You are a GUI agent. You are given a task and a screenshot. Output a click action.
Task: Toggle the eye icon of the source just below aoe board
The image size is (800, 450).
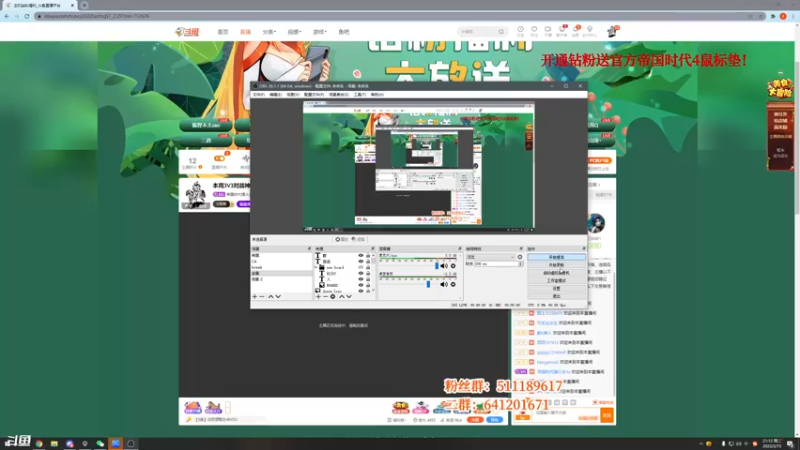point(361,273)
